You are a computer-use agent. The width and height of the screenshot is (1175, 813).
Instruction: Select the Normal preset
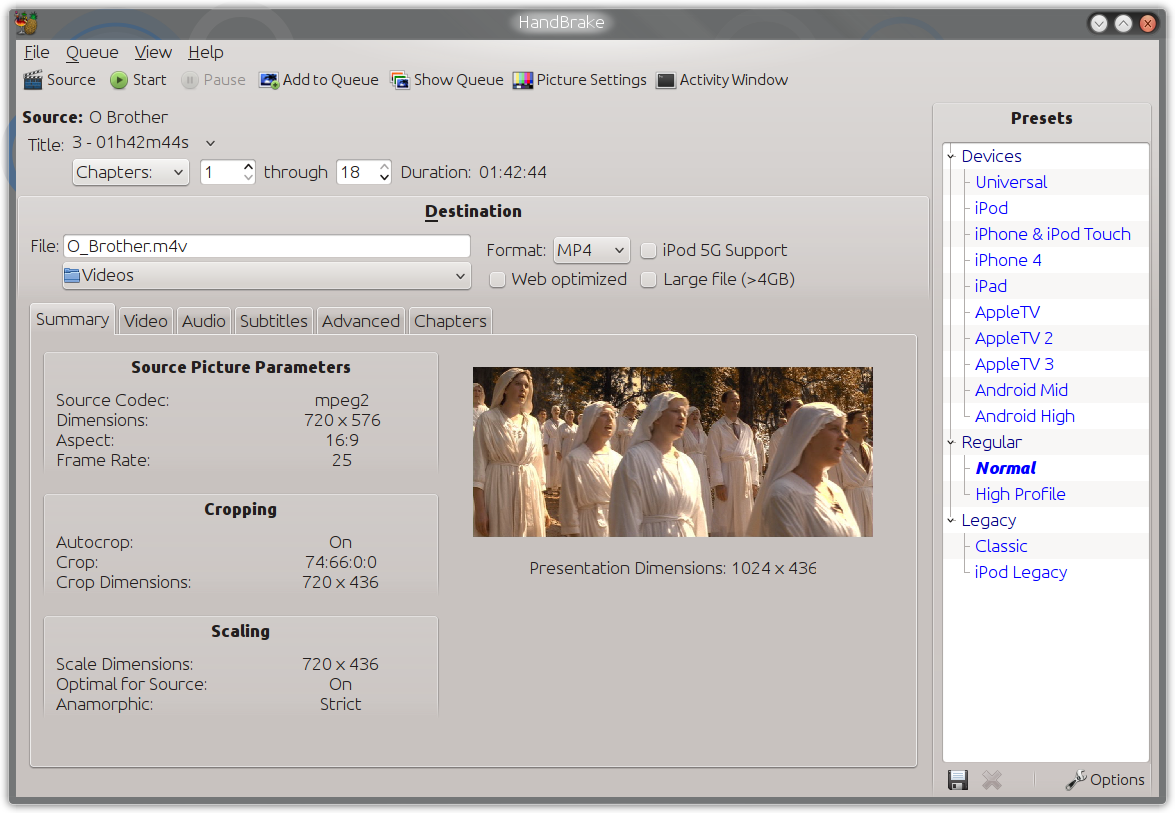[1006, 468]
